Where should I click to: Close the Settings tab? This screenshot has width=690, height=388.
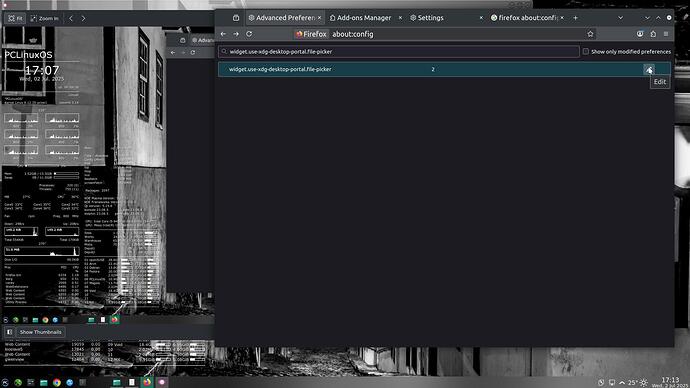pos(481,18)
